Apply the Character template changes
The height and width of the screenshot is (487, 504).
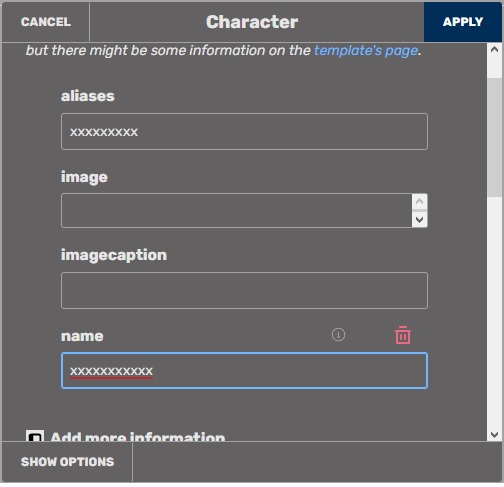(463, 22)
